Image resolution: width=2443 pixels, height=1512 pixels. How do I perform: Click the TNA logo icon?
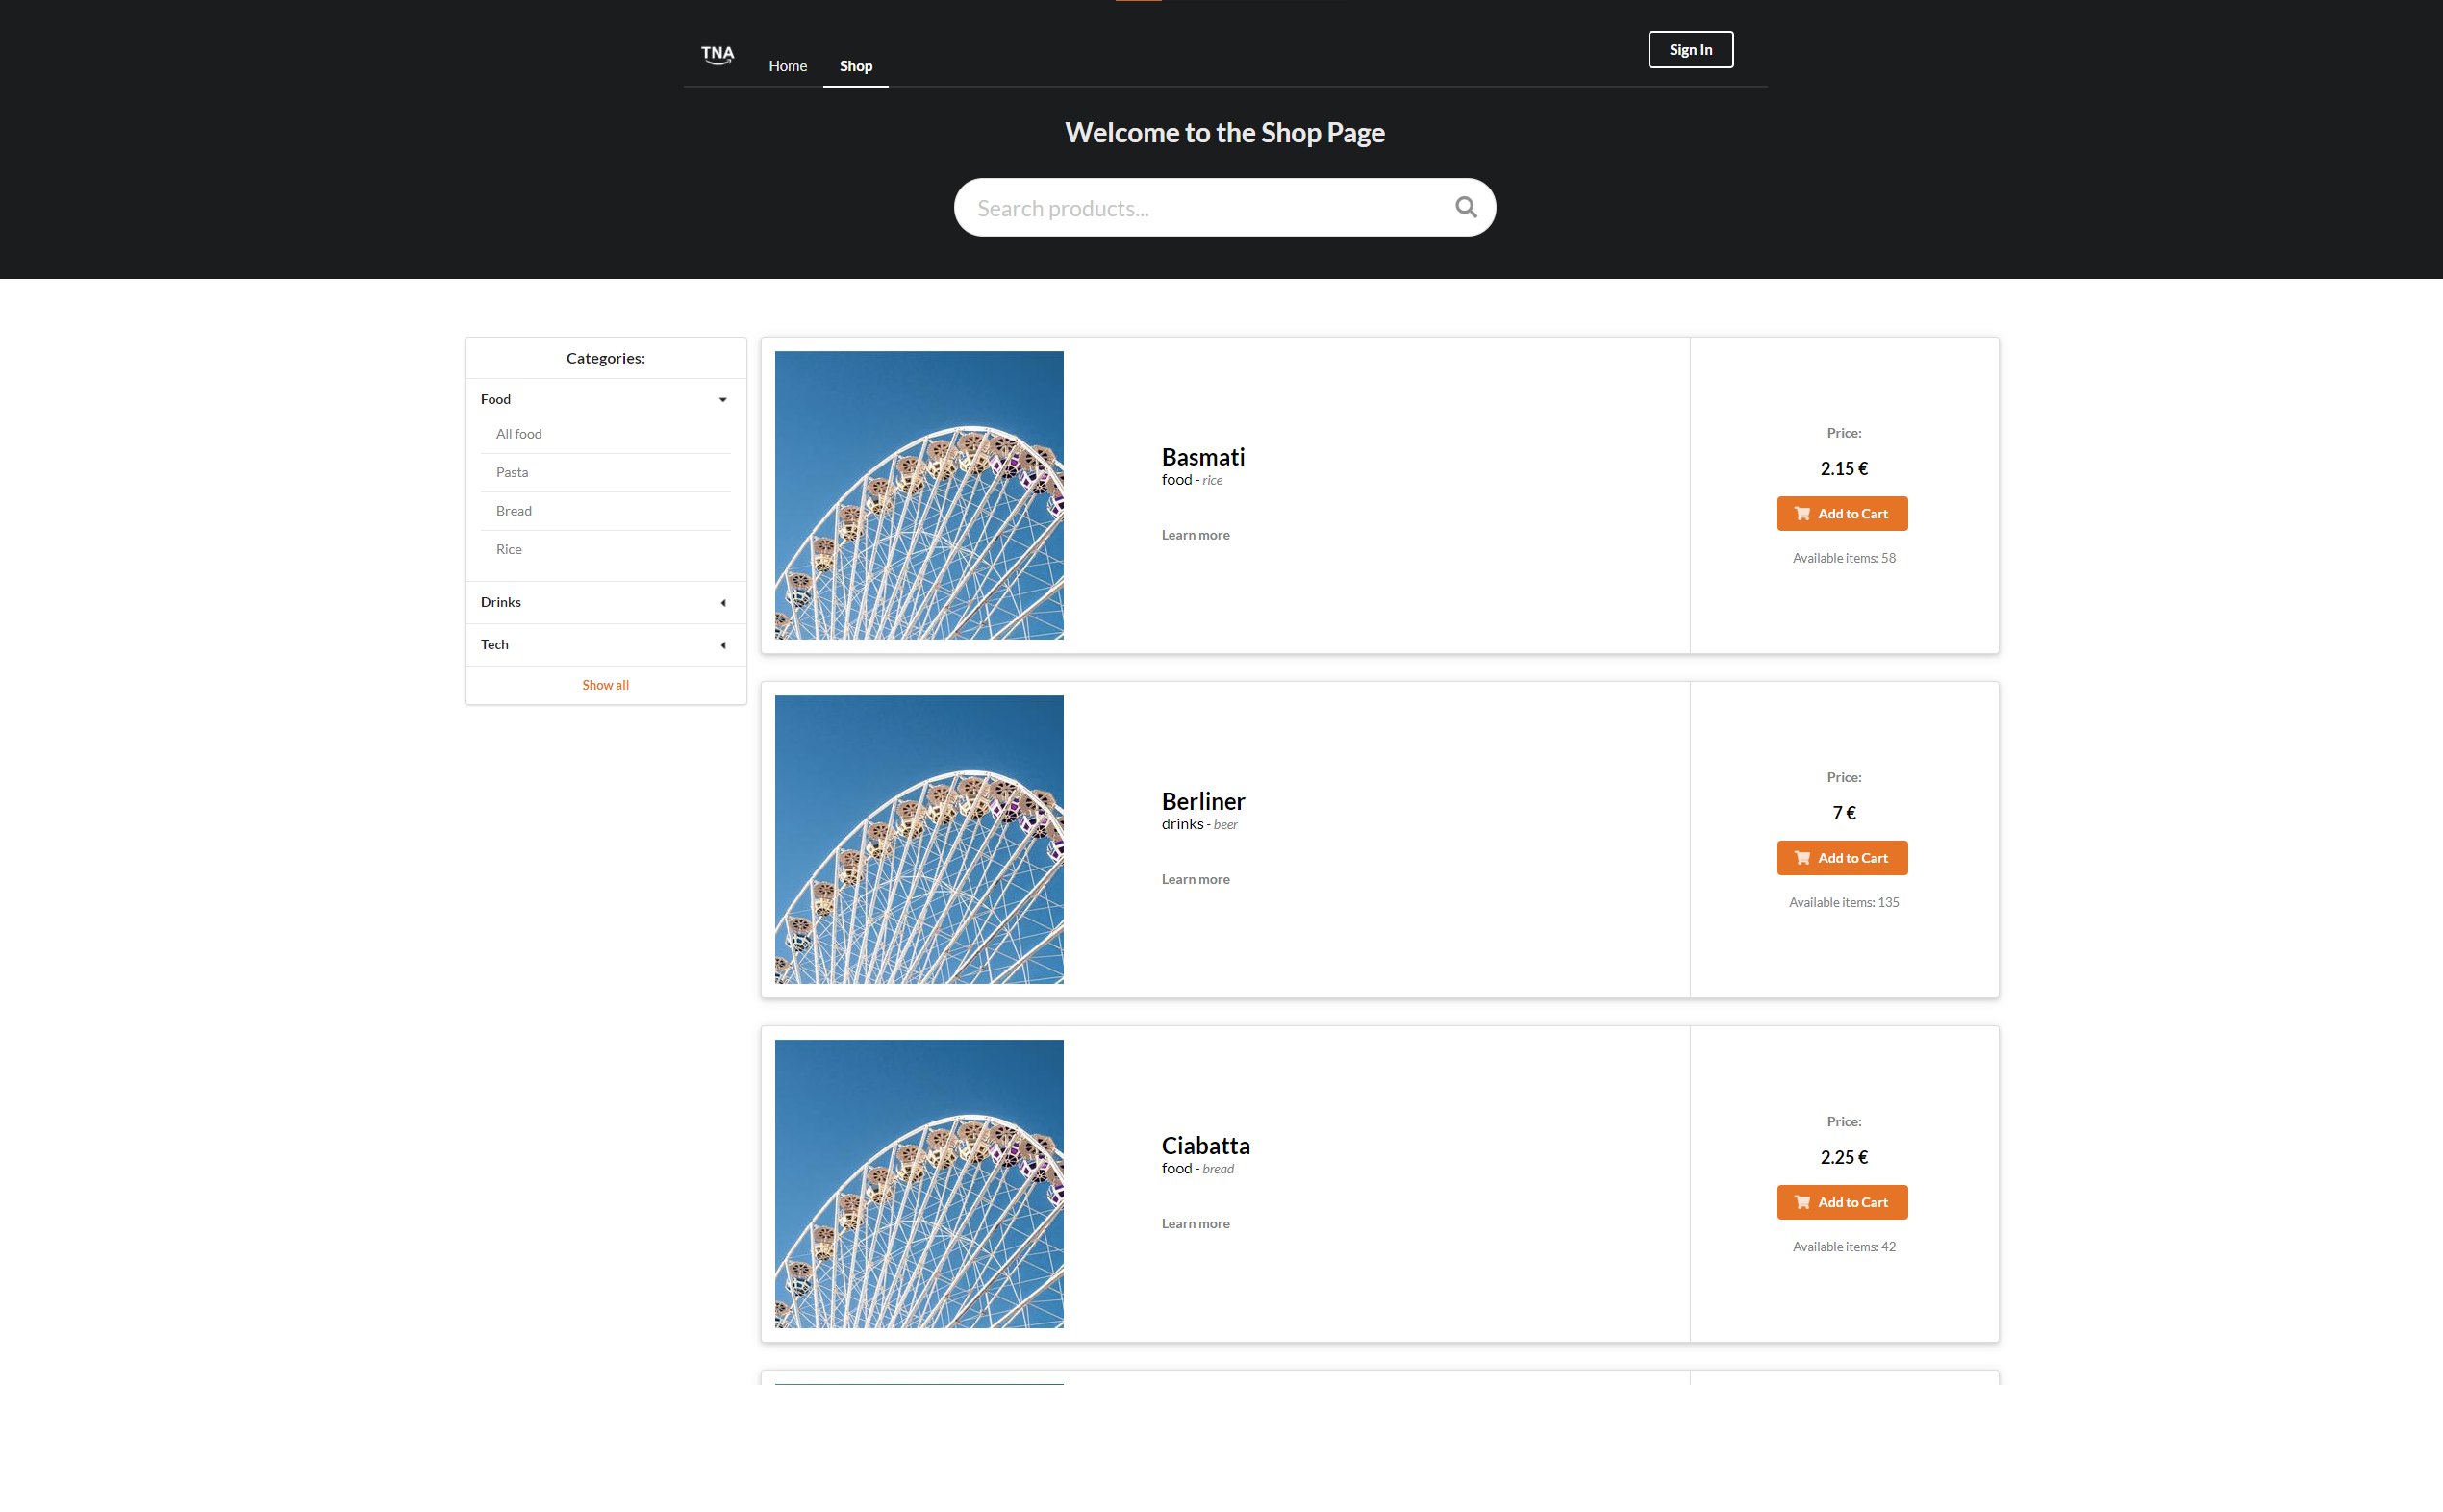coord(717,54)
